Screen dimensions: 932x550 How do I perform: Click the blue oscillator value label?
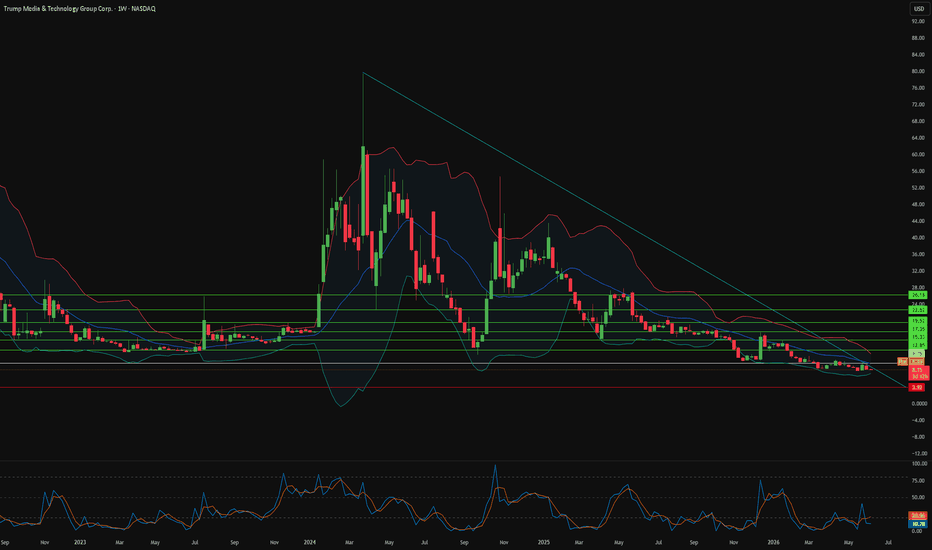[918, 524]
